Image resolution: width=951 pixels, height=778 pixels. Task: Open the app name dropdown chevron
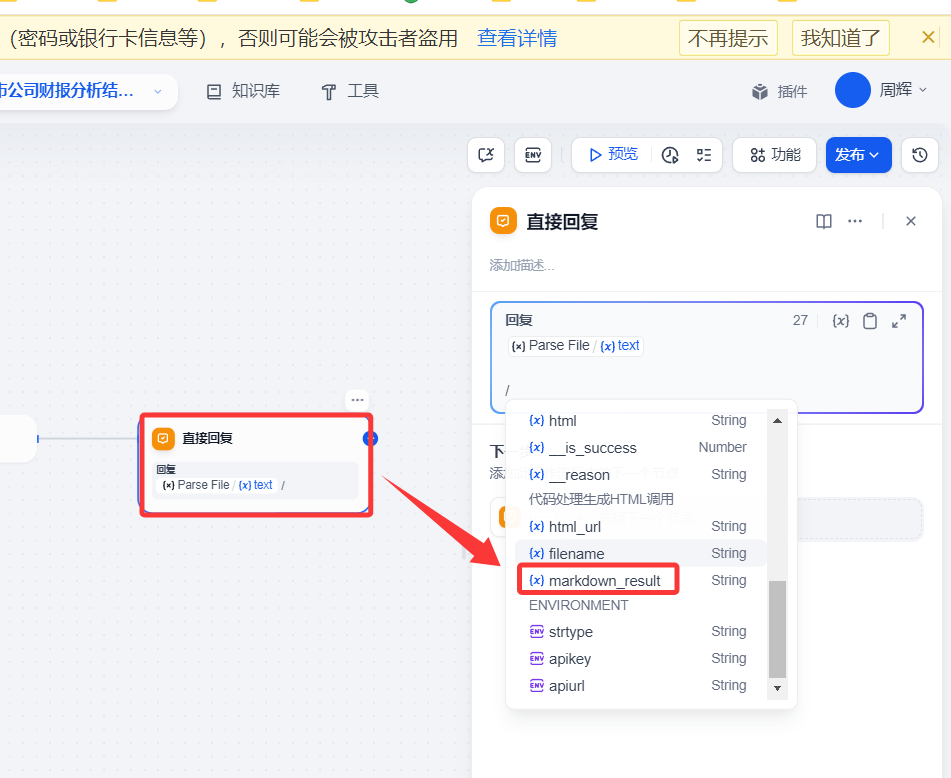[158, 92]
